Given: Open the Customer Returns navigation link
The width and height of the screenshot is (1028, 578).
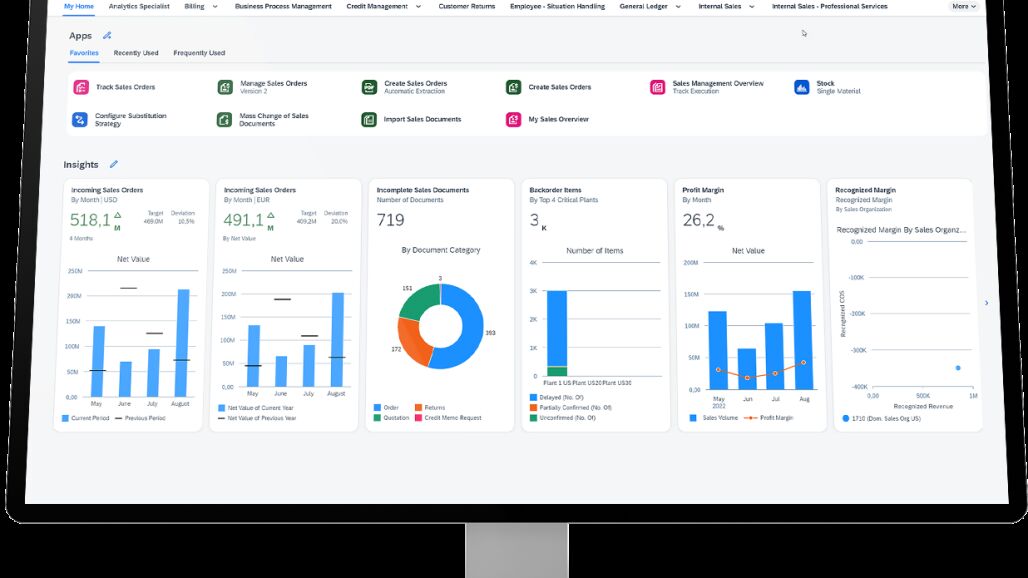Looking at the screenshot, I should tap(466, 7).
